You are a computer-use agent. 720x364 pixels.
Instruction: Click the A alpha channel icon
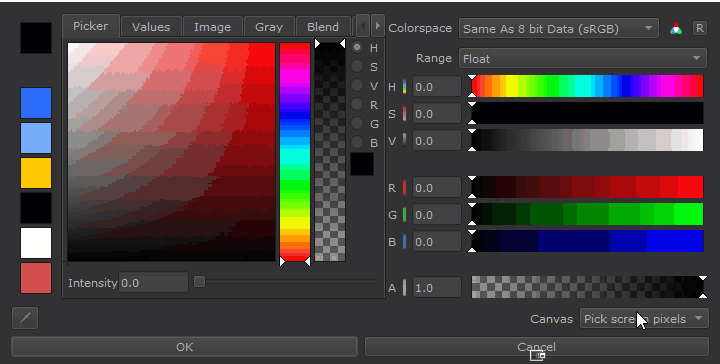(405, 288)
